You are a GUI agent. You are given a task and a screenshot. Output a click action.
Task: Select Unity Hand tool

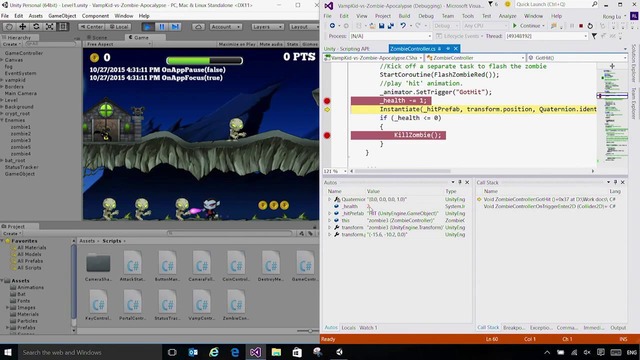pos(9,27)
